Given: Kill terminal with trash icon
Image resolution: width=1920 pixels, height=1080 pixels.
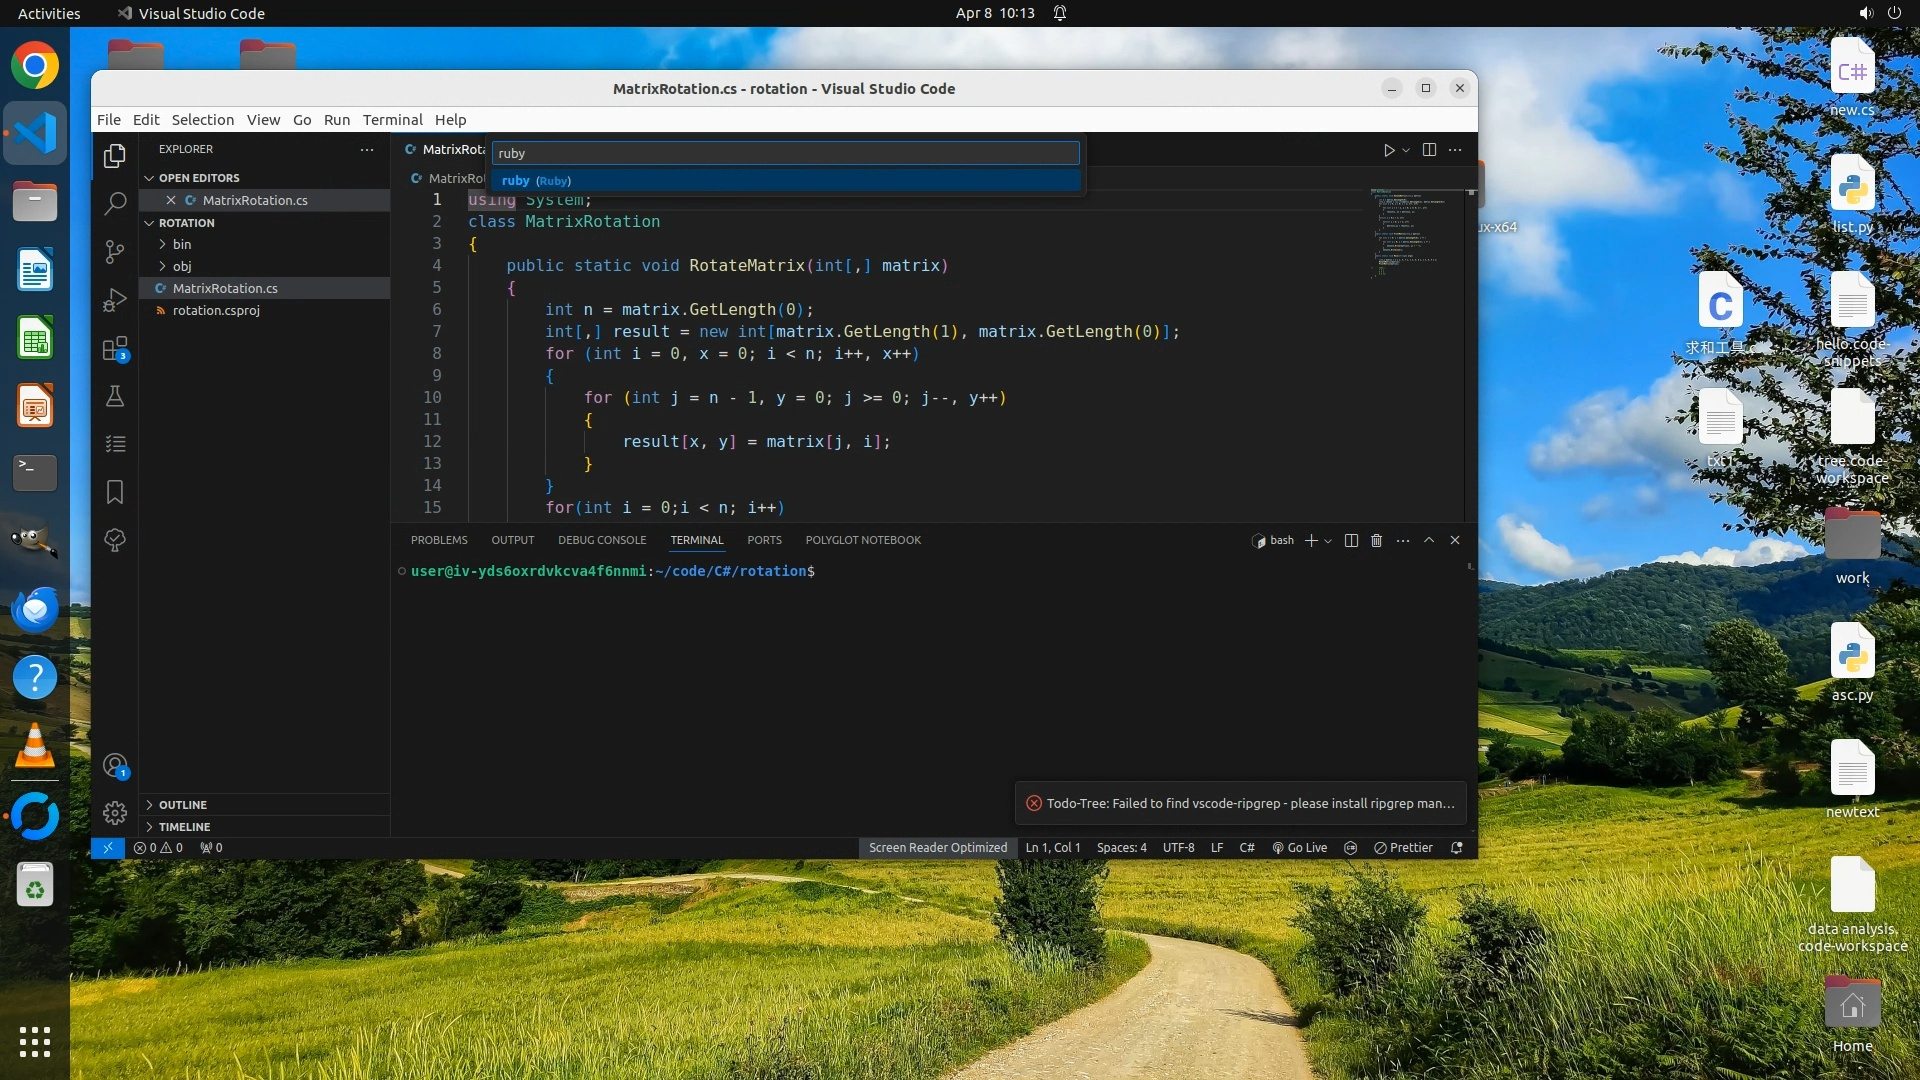Looking at the screenshot, I should tap(1376, 540).
